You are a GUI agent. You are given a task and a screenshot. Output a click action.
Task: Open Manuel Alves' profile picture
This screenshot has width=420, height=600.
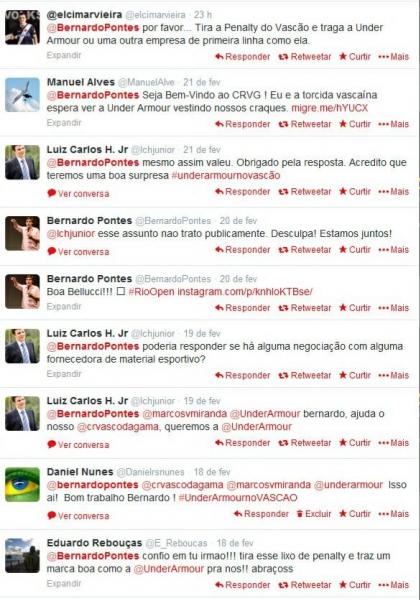click(x=22, y=95)
